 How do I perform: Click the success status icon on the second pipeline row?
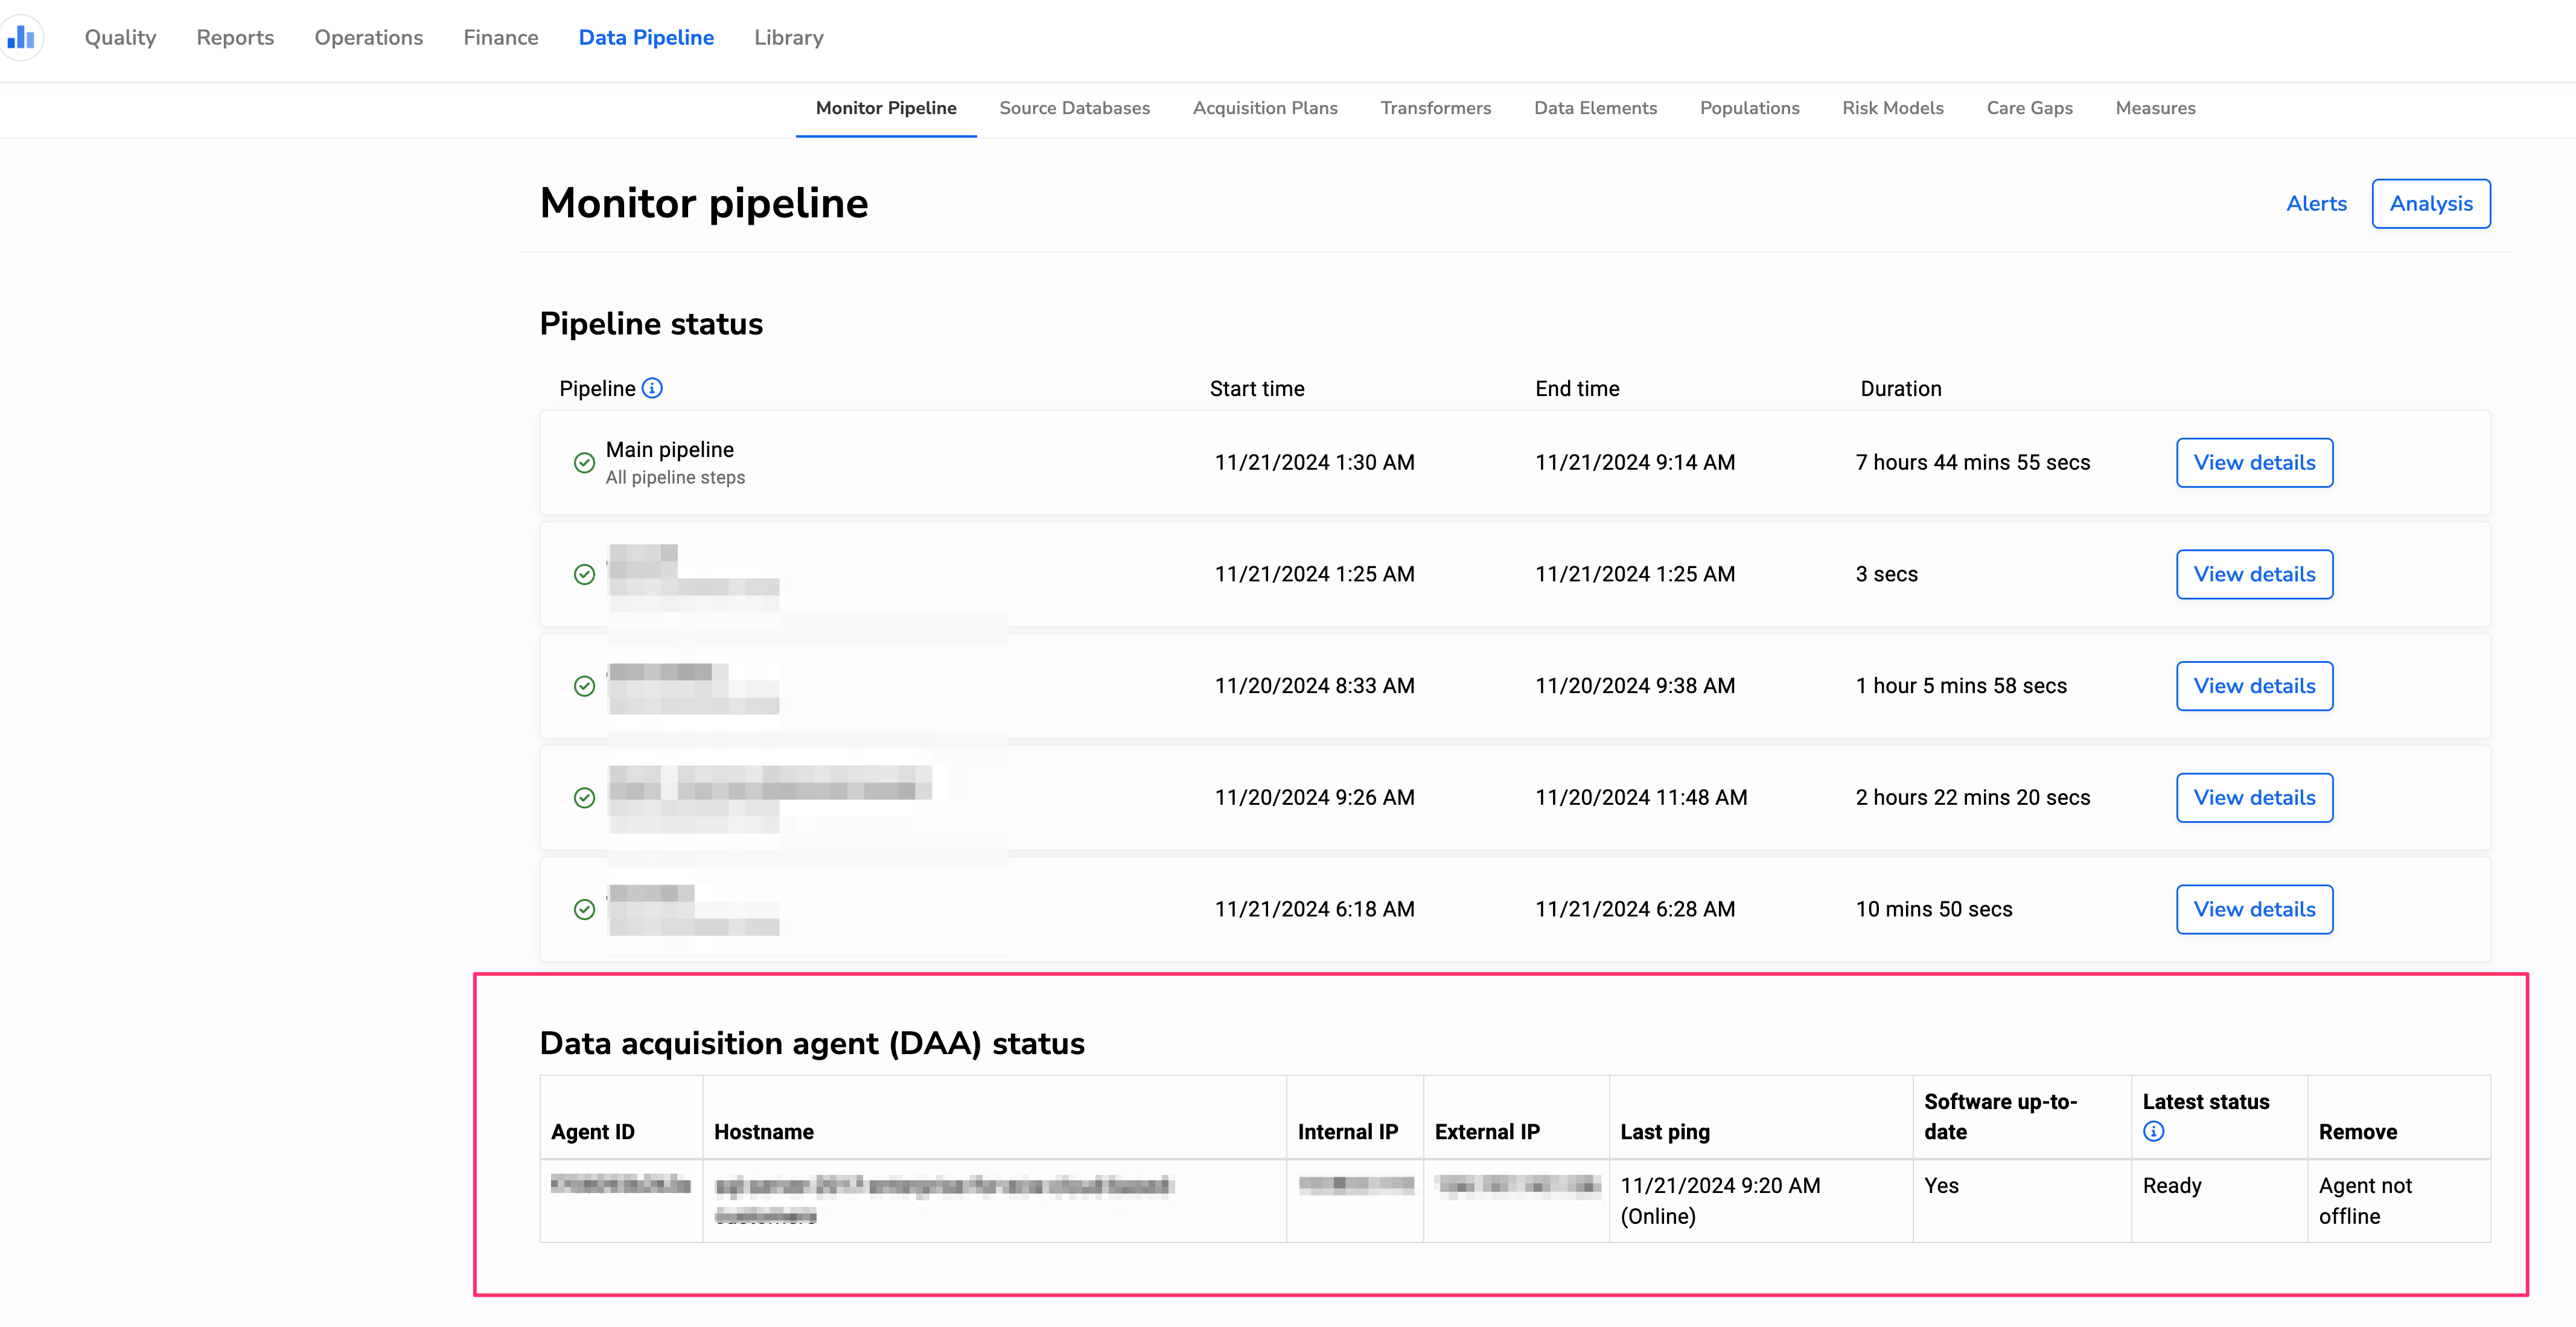[x=585, y=574]
